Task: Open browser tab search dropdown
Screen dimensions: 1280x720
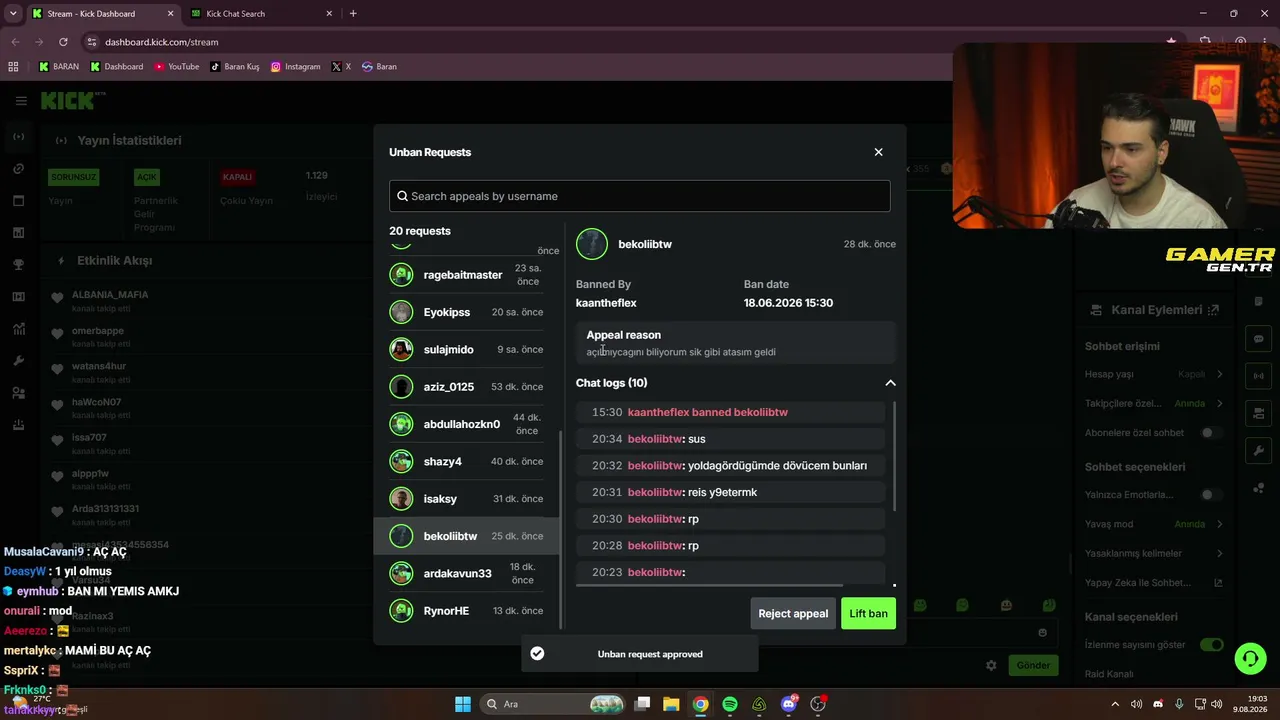Action: pyautogui.click(x=13, y=14)
